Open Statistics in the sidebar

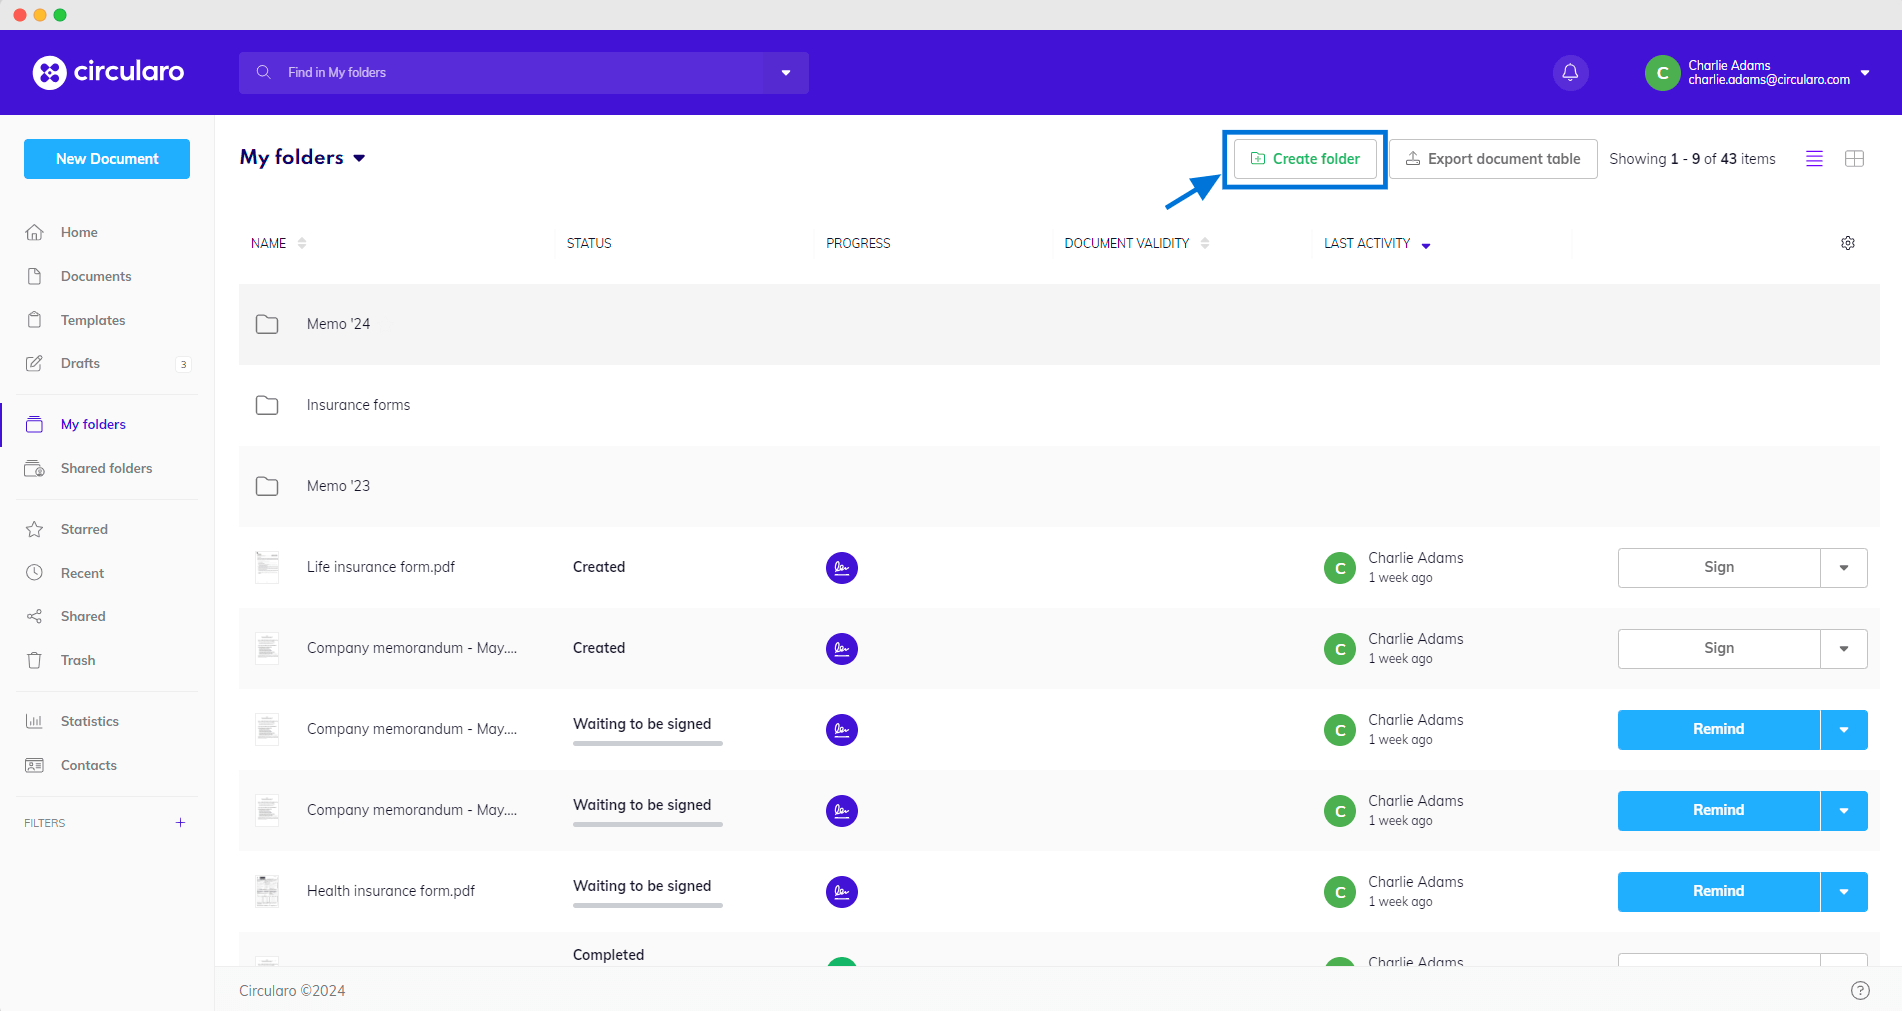pyautogui.click(x=89, y=722)
